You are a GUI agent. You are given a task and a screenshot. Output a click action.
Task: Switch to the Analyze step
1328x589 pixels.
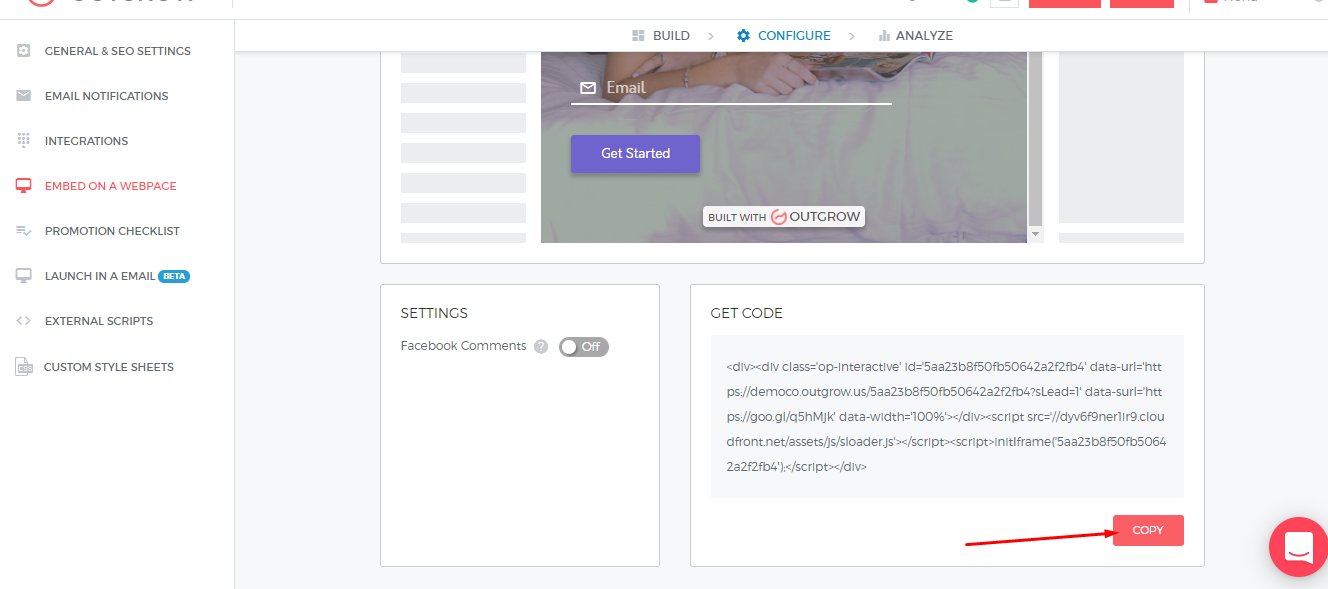pos(915,35)
